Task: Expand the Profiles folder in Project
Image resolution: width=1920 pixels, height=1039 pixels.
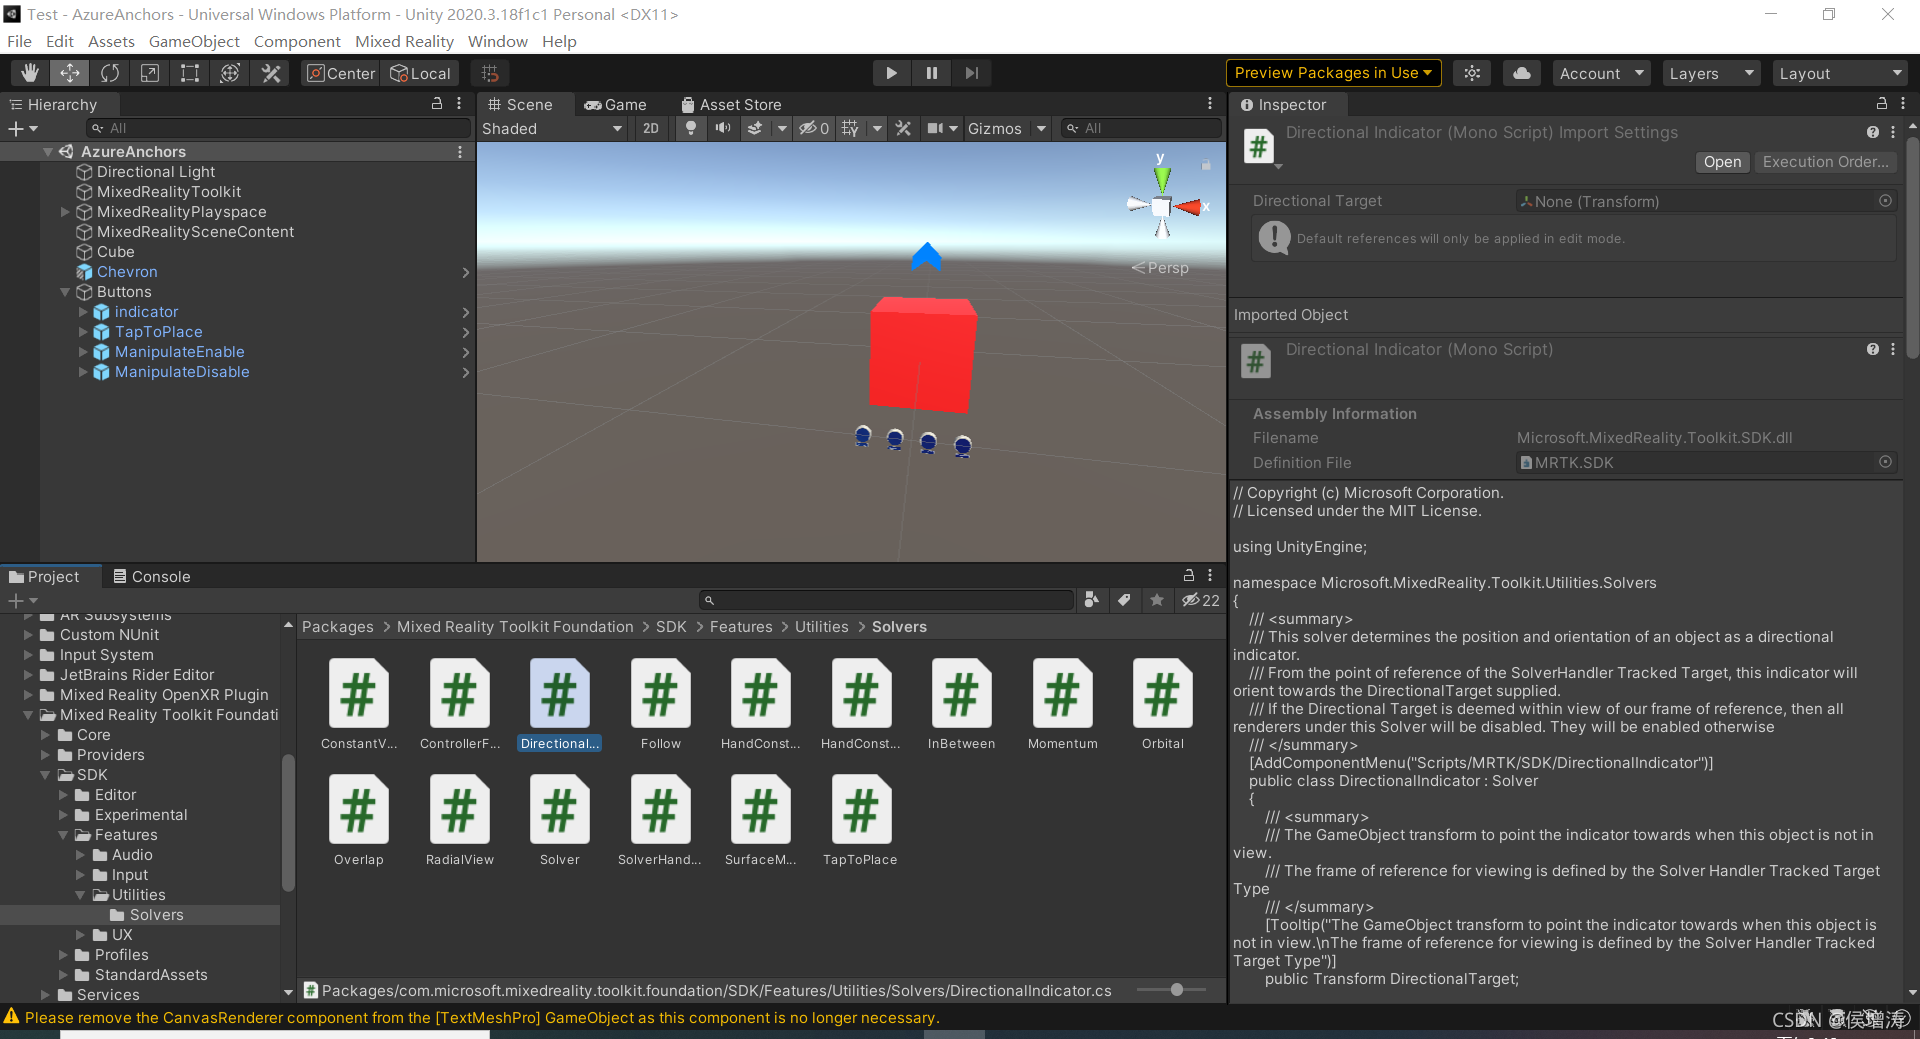Action: [64, 955]
